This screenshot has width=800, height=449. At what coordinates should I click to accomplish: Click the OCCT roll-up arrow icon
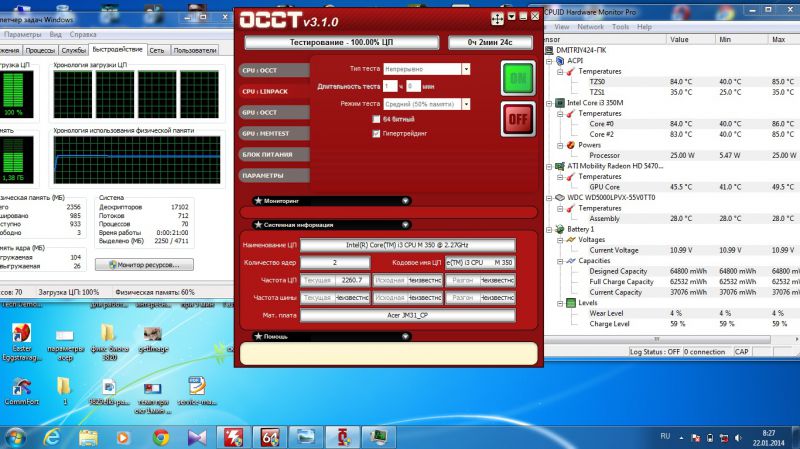tap(512, 17)
